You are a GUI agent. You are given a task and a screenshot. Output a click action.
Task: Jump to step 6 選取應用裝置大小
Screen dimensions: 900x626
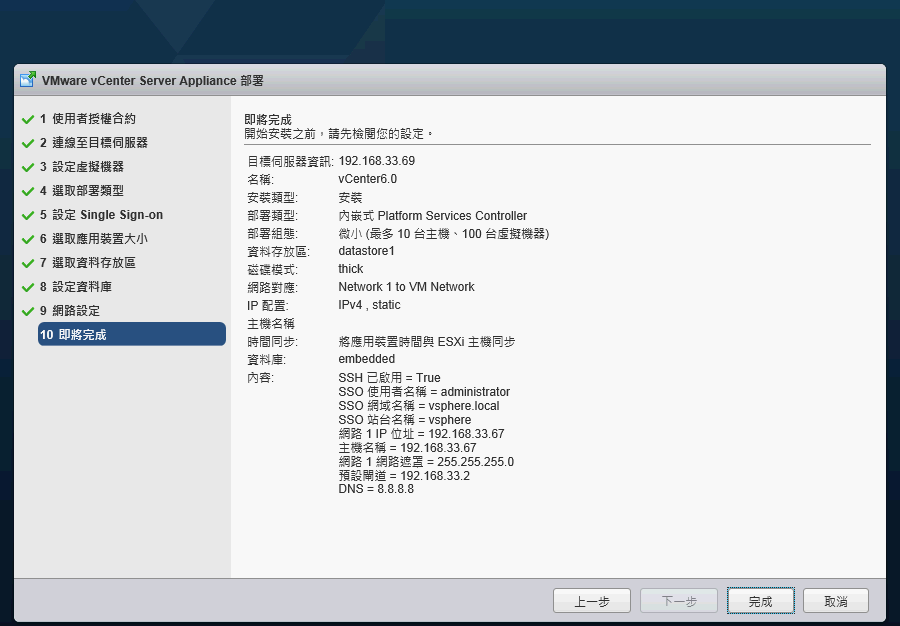click(94, 239)
